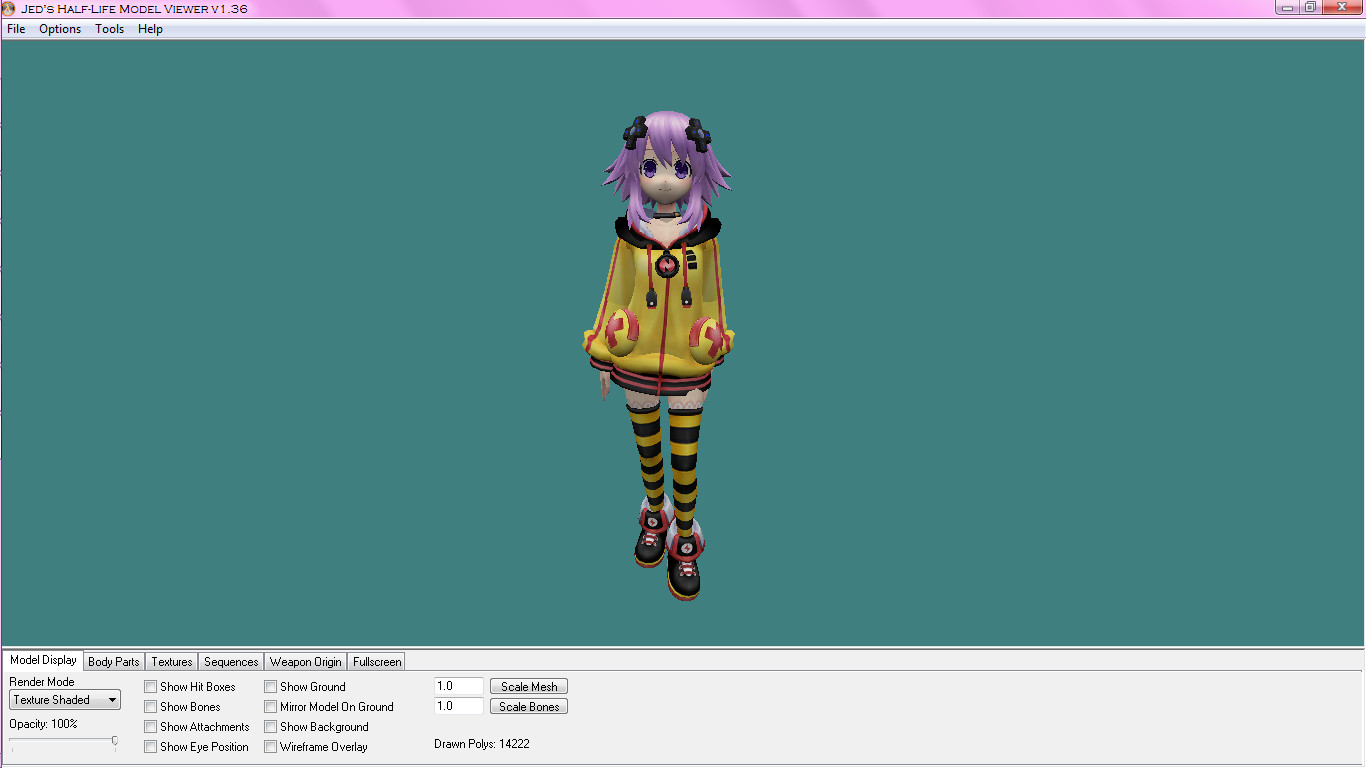Switch to the Textures tab
This screenshot has height=768, width=1366.
(170, 661)
